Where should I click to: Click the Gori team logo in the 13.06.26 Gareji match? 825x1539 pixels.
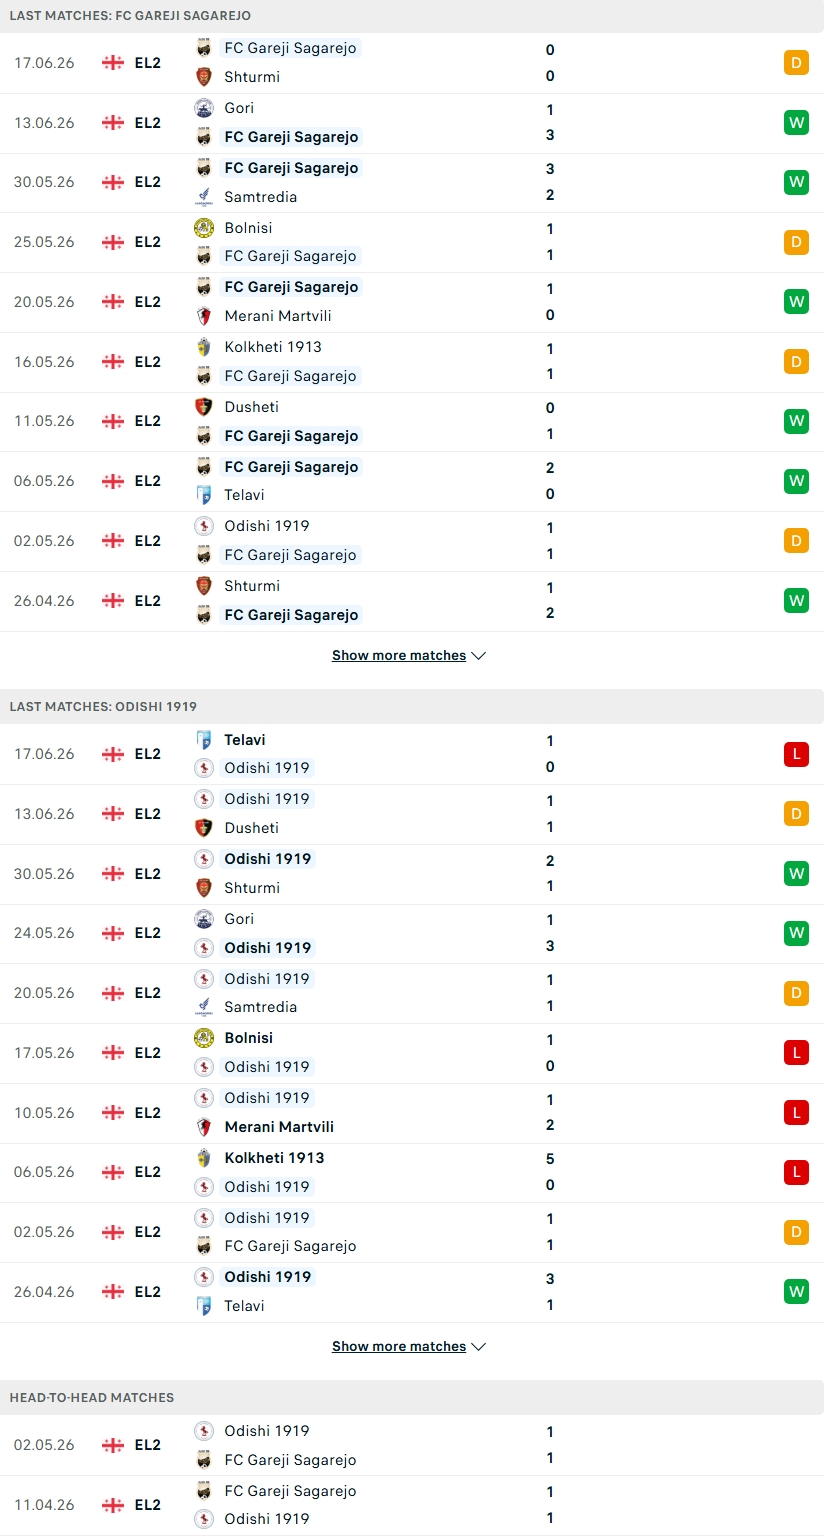(204, 108)
